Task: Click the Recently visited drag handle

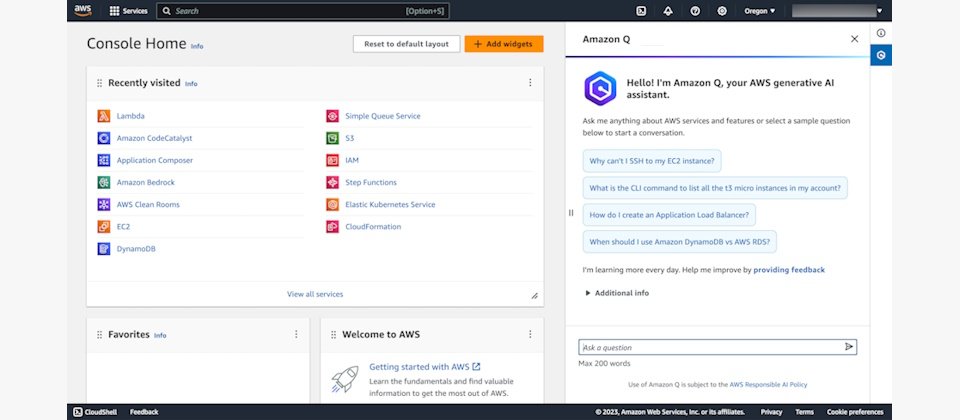Action: [x=99, y=83]
